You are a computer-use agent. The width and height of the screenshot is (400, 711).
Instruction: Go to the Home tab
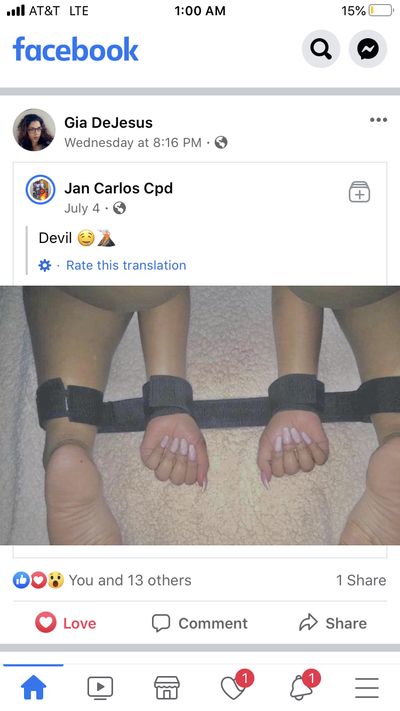[x=34, y=687]
